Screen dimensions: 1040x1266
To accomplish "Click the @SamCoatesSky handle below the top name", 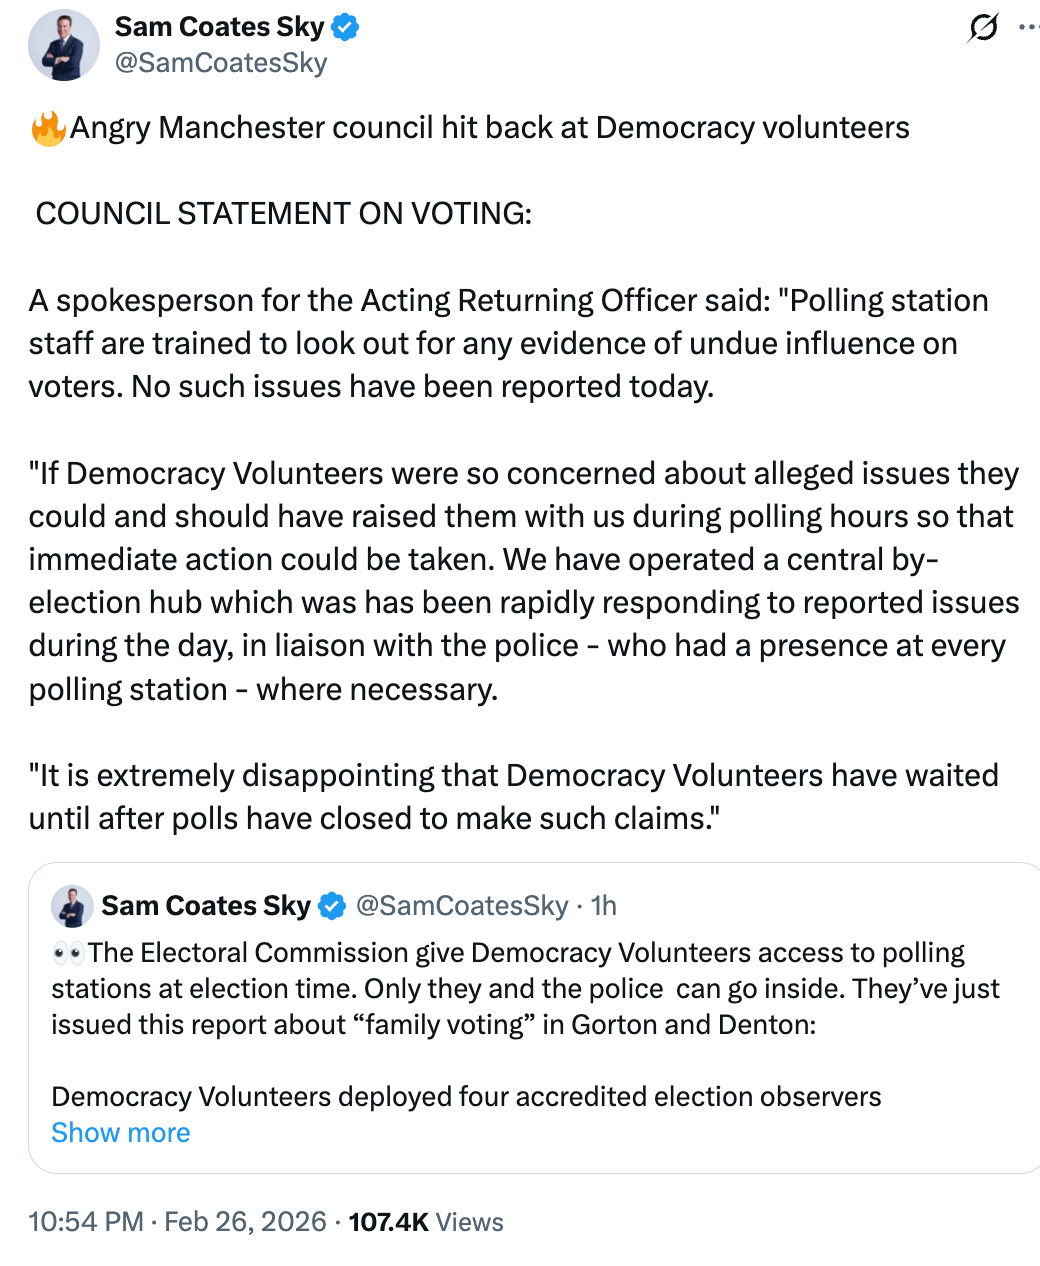I will (221, 63).
